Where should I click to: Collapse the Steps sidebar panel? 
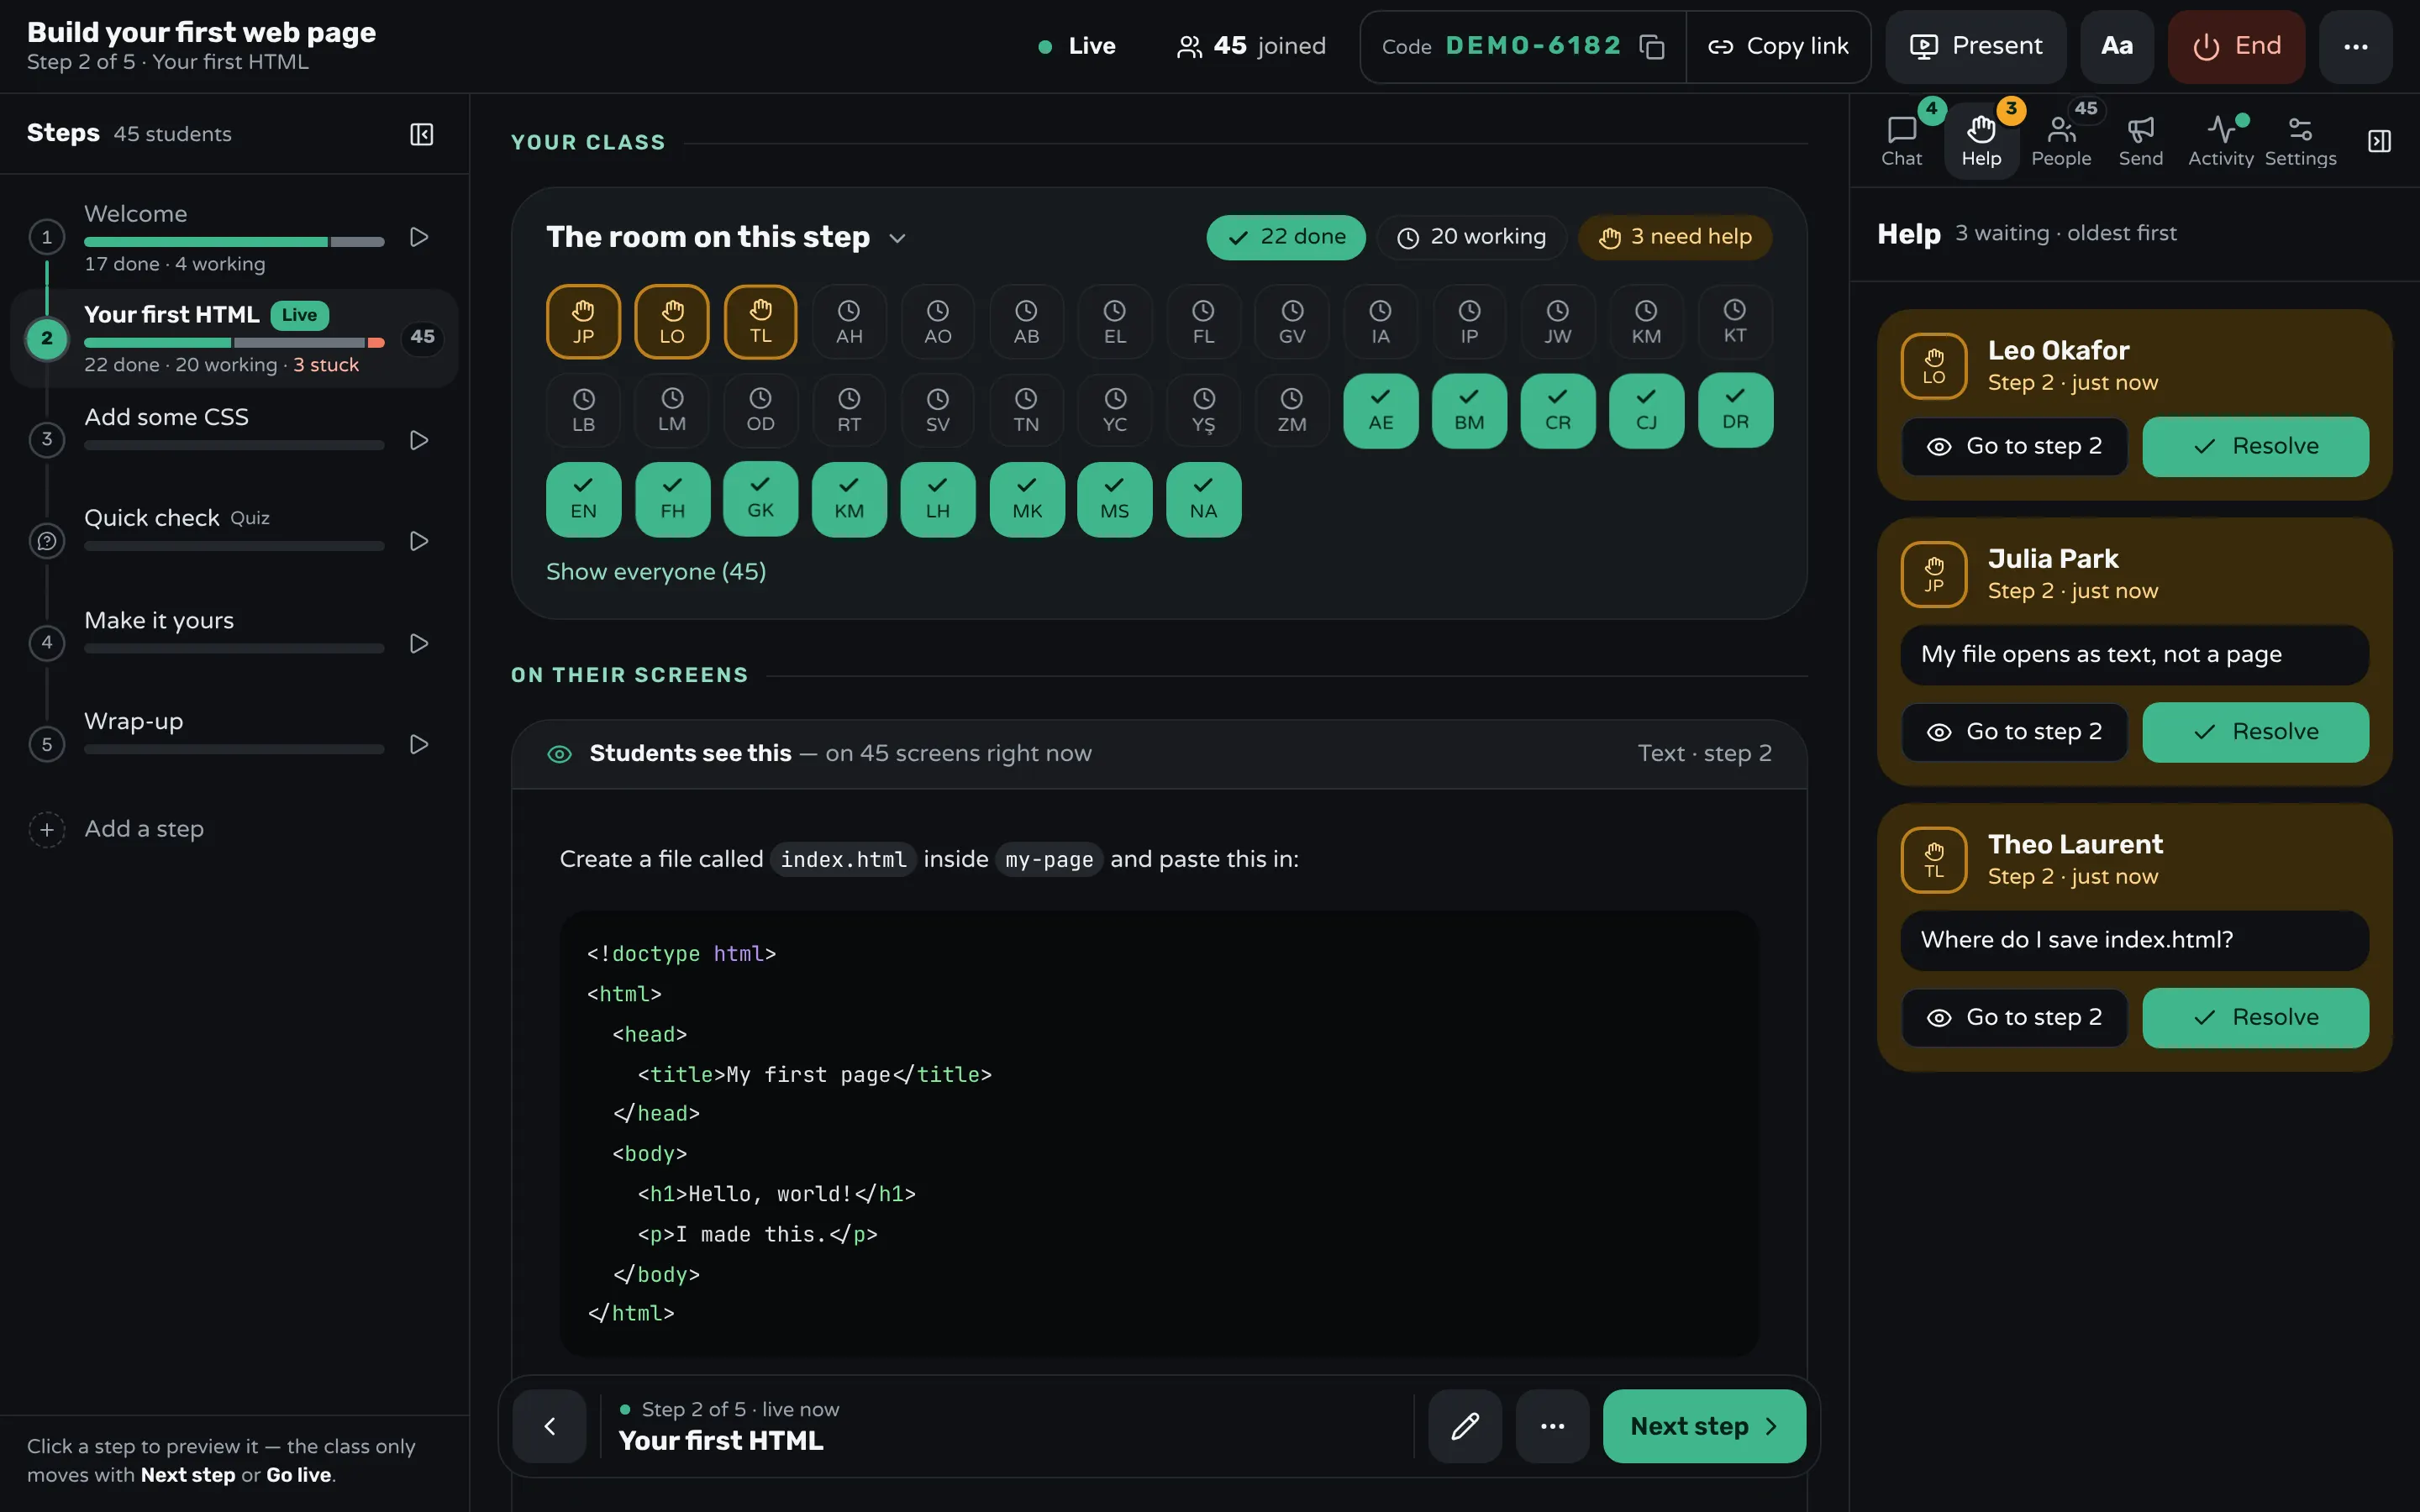pos(422,134)
